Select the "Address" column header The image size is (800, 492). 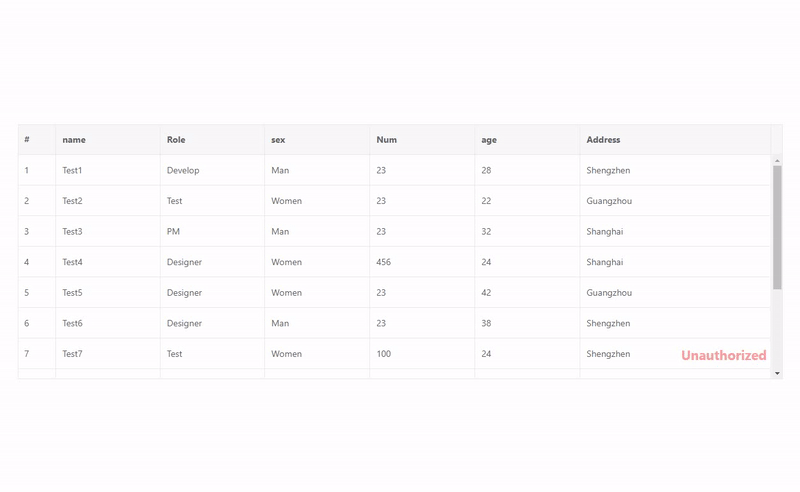coord(603,140)
